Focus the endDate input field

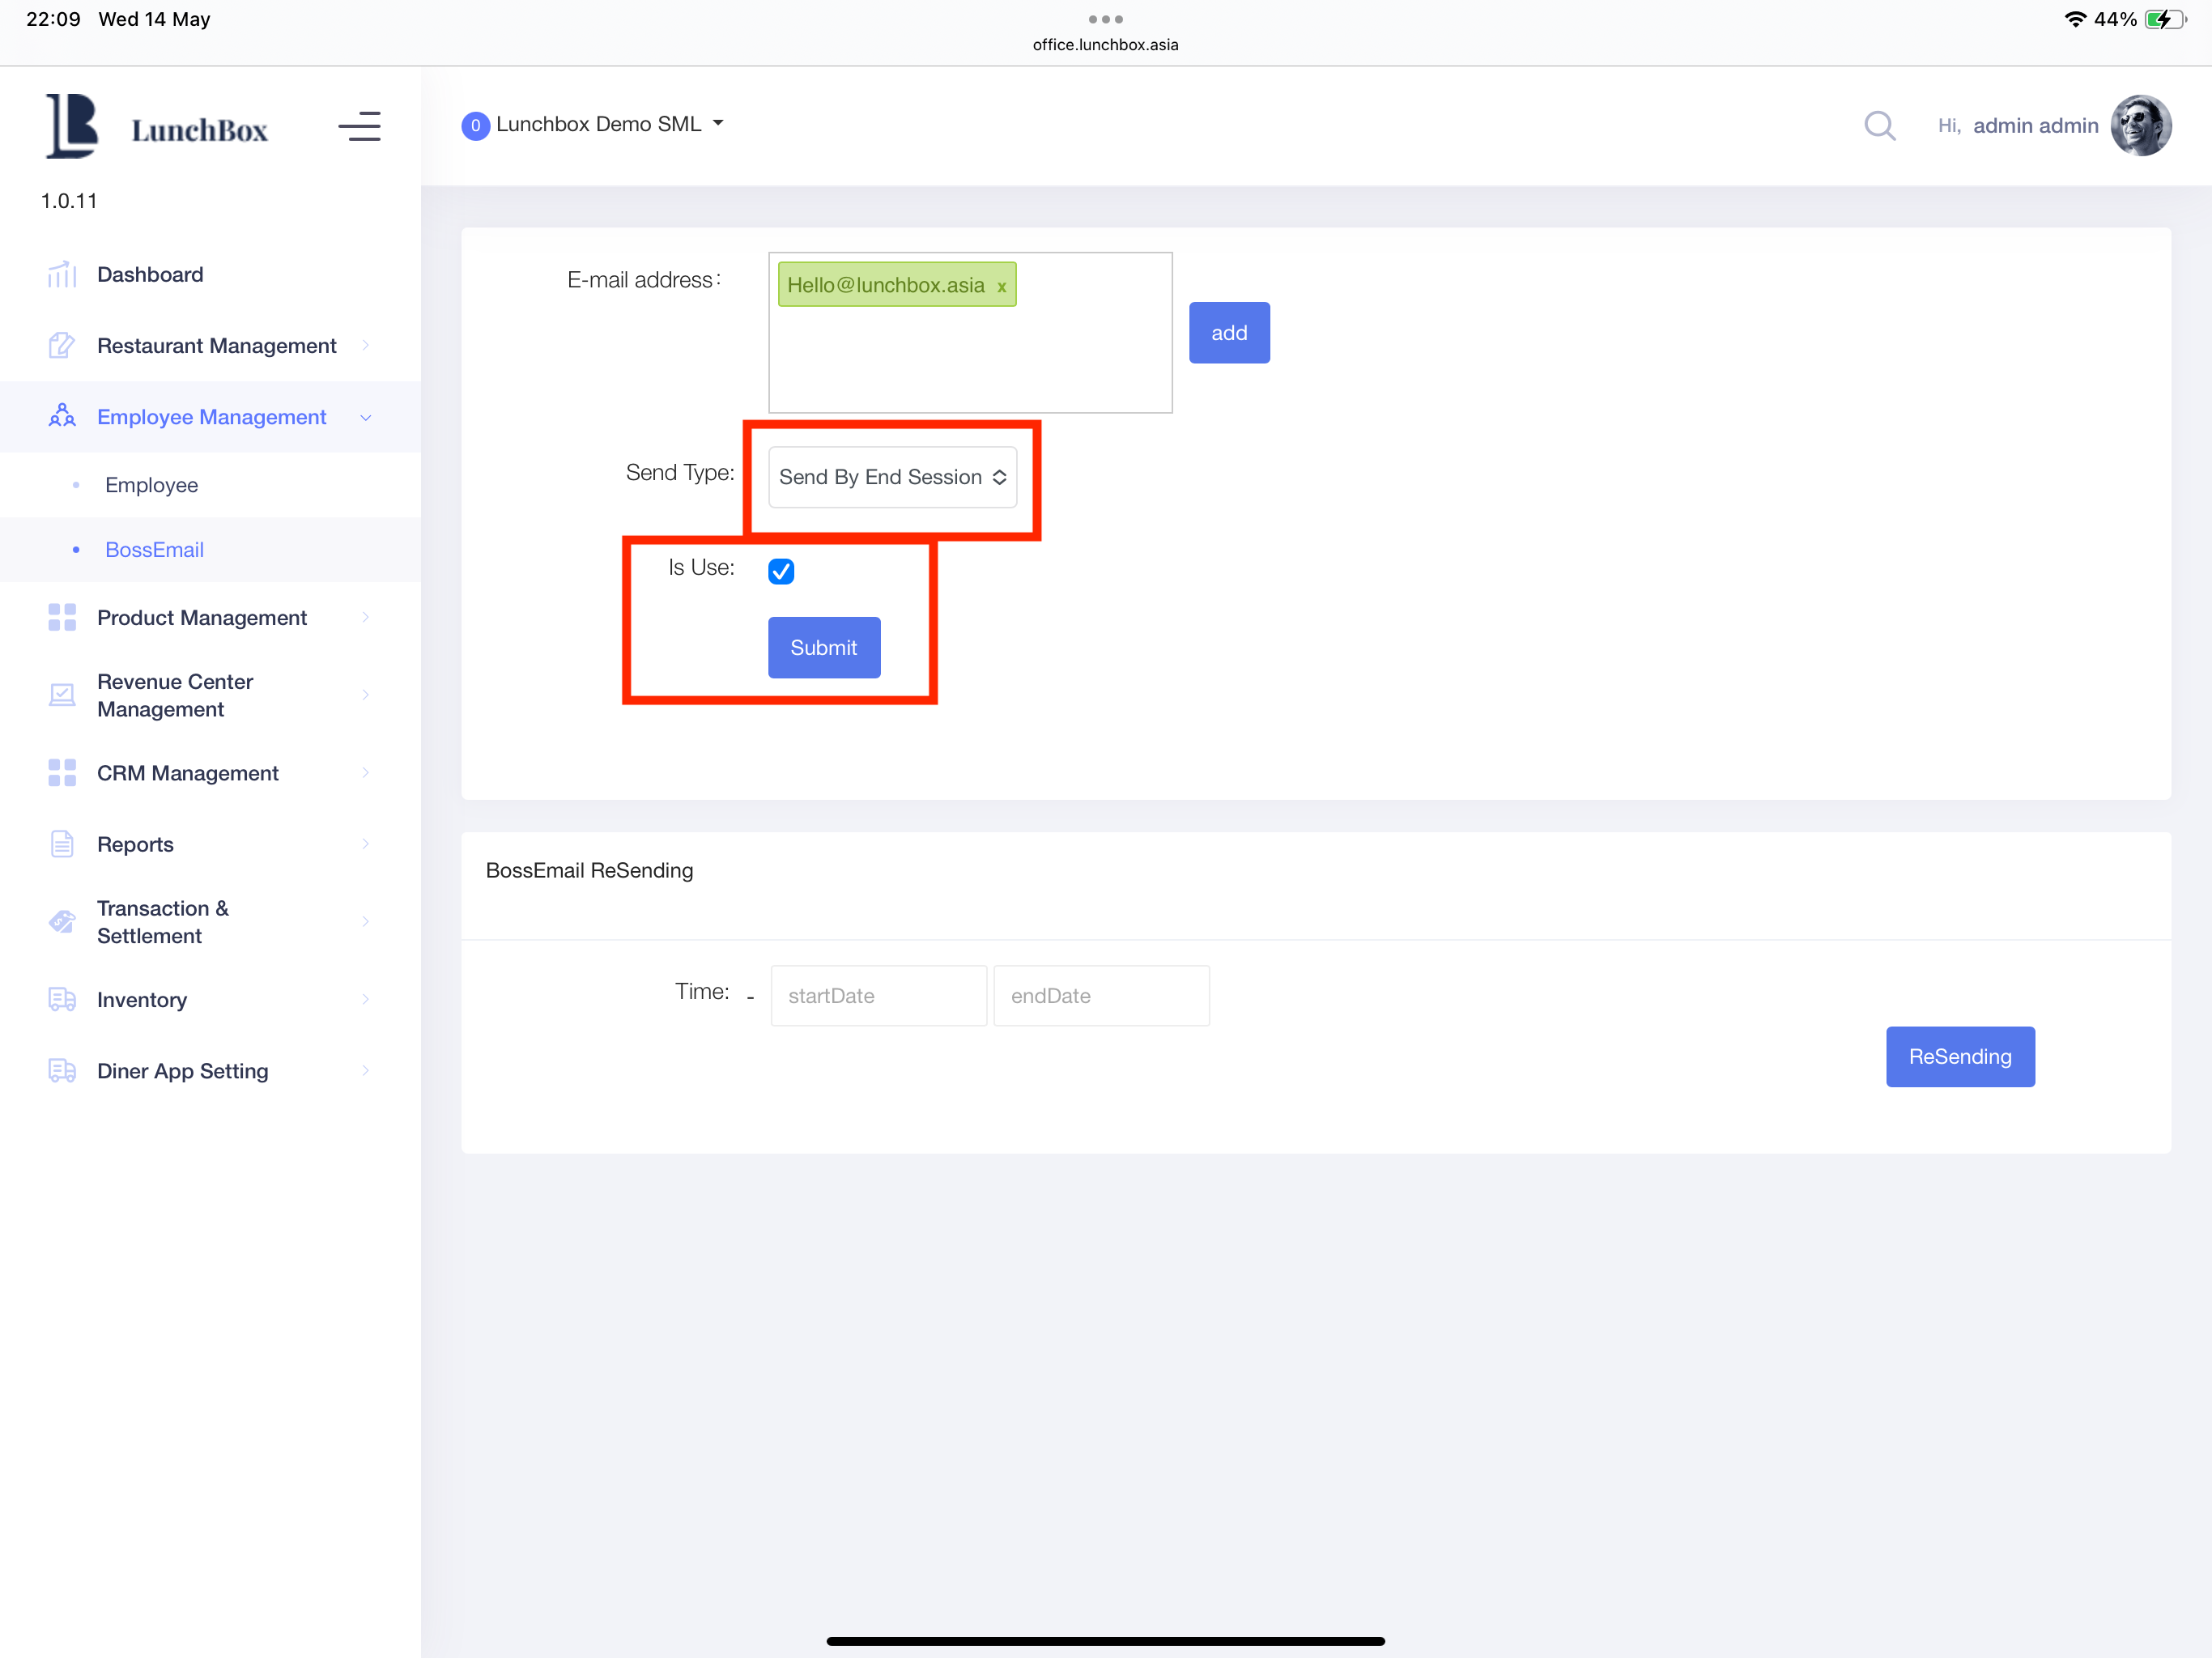[x=1101, y=996]
